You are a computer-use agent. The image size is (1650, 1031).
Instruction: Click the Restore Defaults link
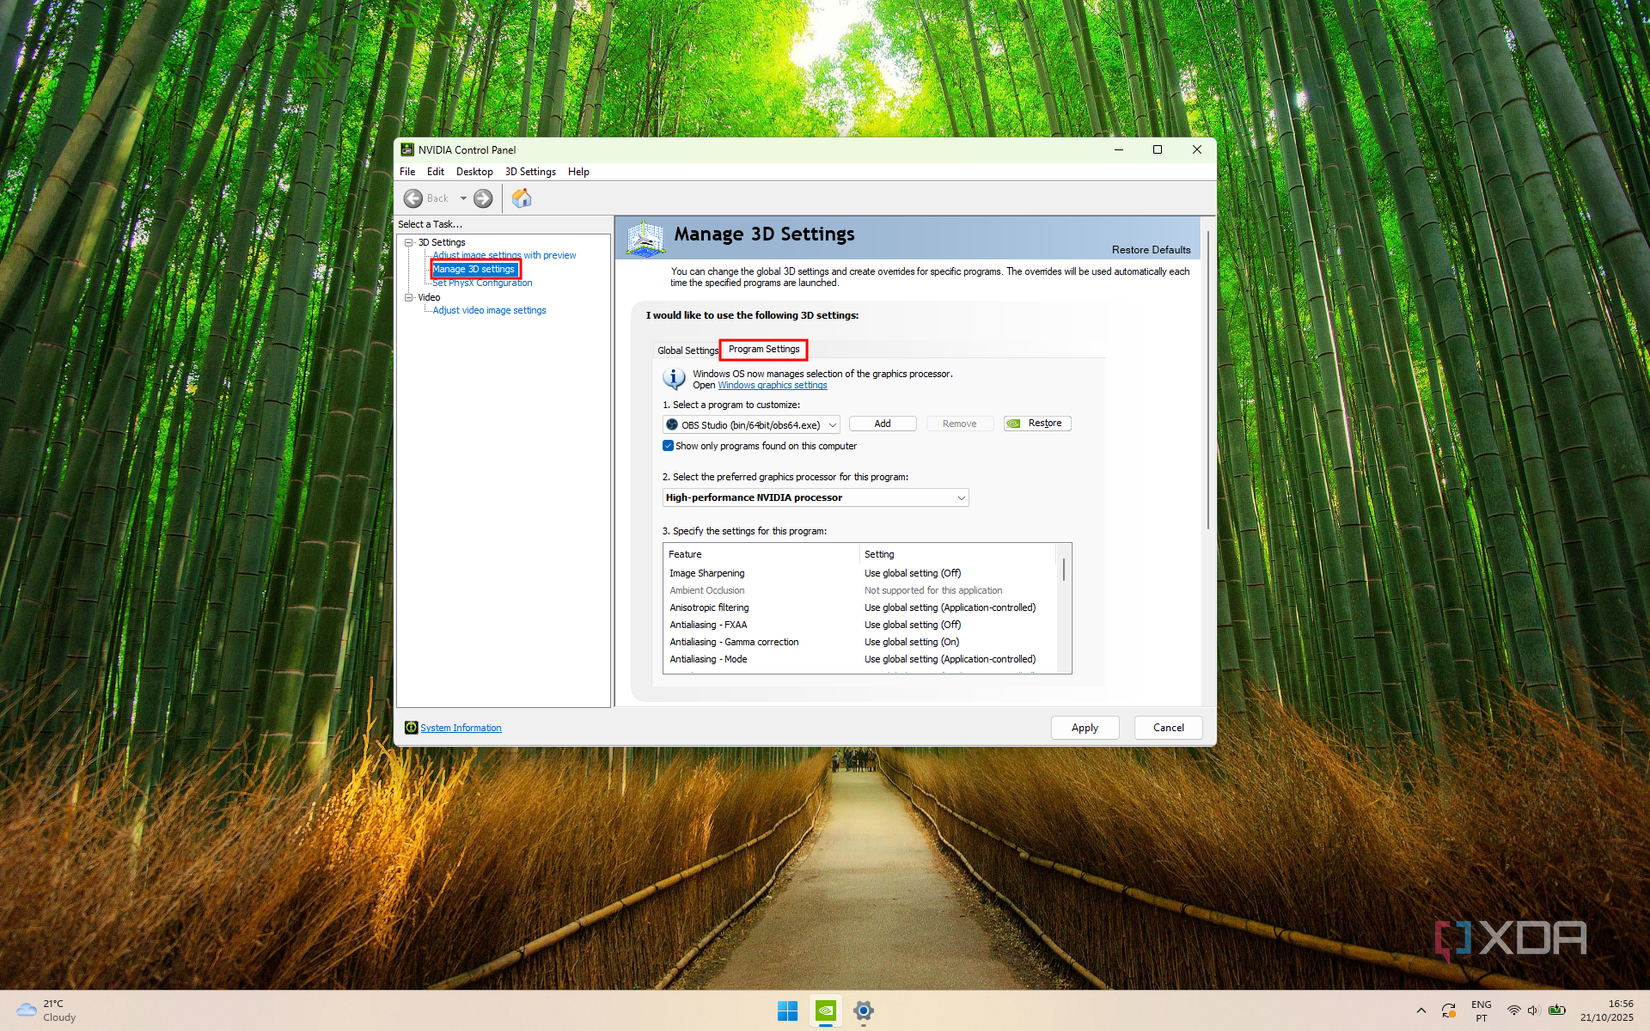click(x=1151, y=249)
